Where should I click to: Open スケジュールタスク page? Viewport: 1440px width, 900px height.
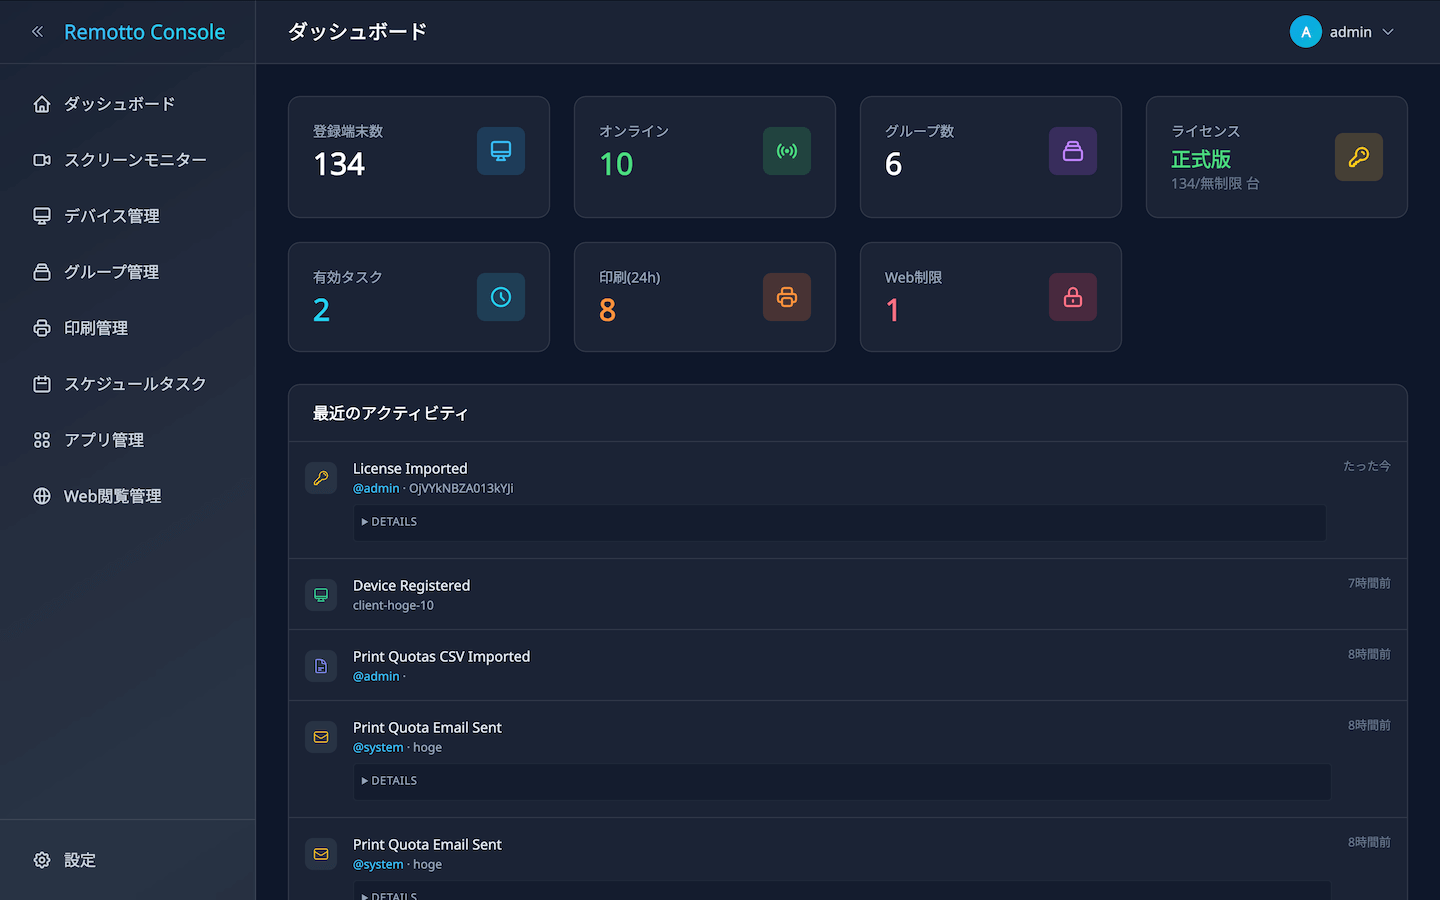(135, 384)
